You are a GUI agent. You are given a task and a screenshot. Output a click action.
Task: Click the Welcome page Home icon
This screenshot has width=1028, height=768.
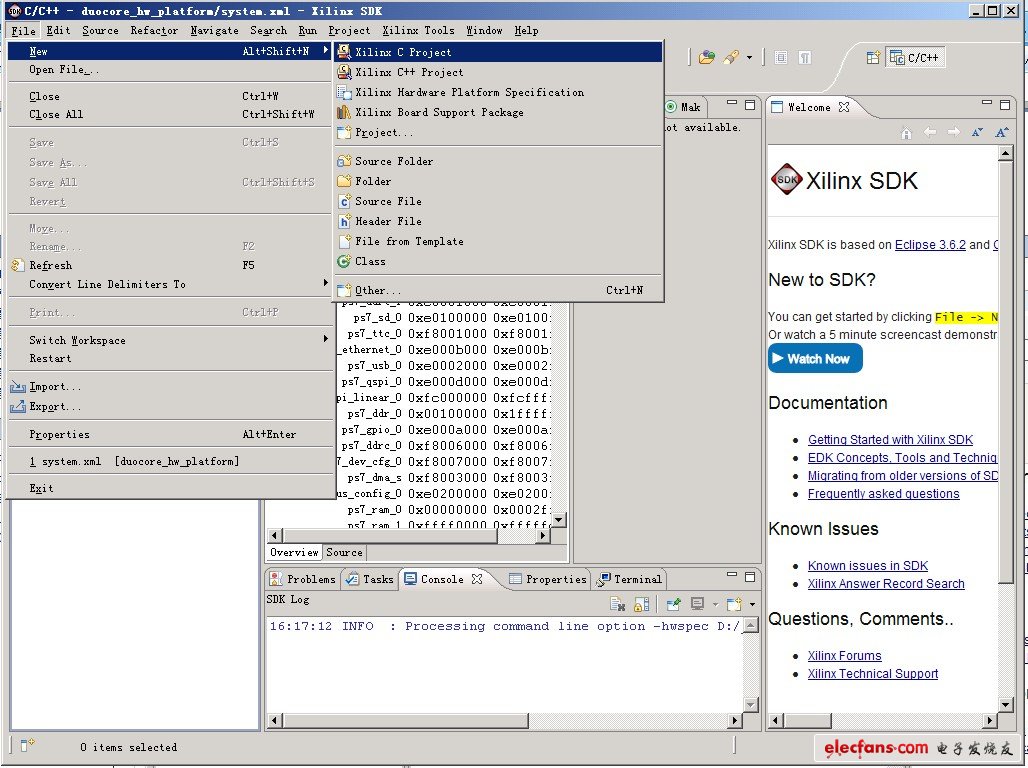906,133
